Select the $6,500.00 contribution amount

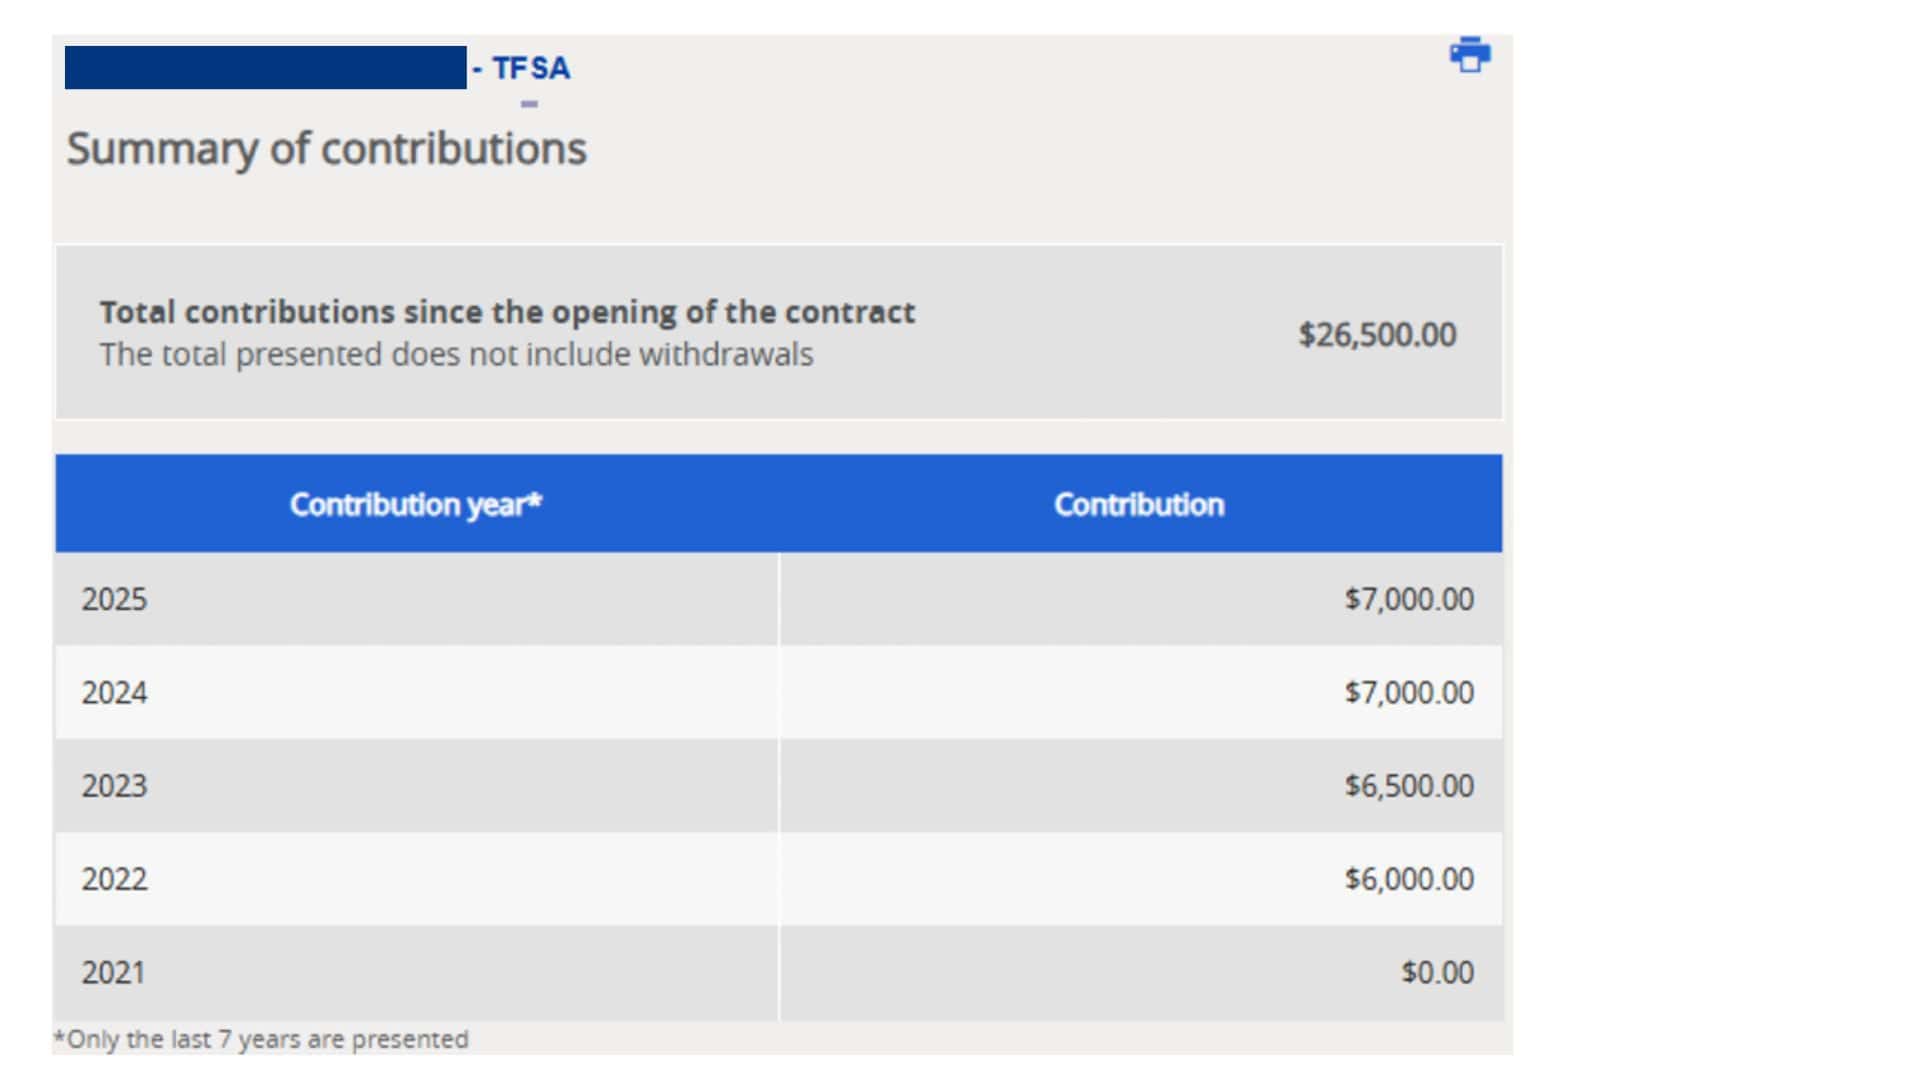[1409, 785]
